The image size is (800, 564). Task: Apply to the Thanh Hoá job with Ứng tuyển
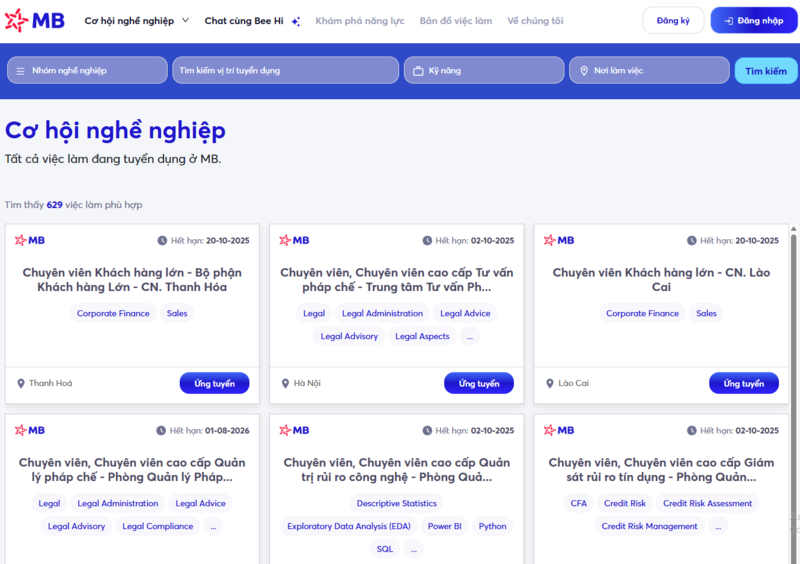pos(214,383)
